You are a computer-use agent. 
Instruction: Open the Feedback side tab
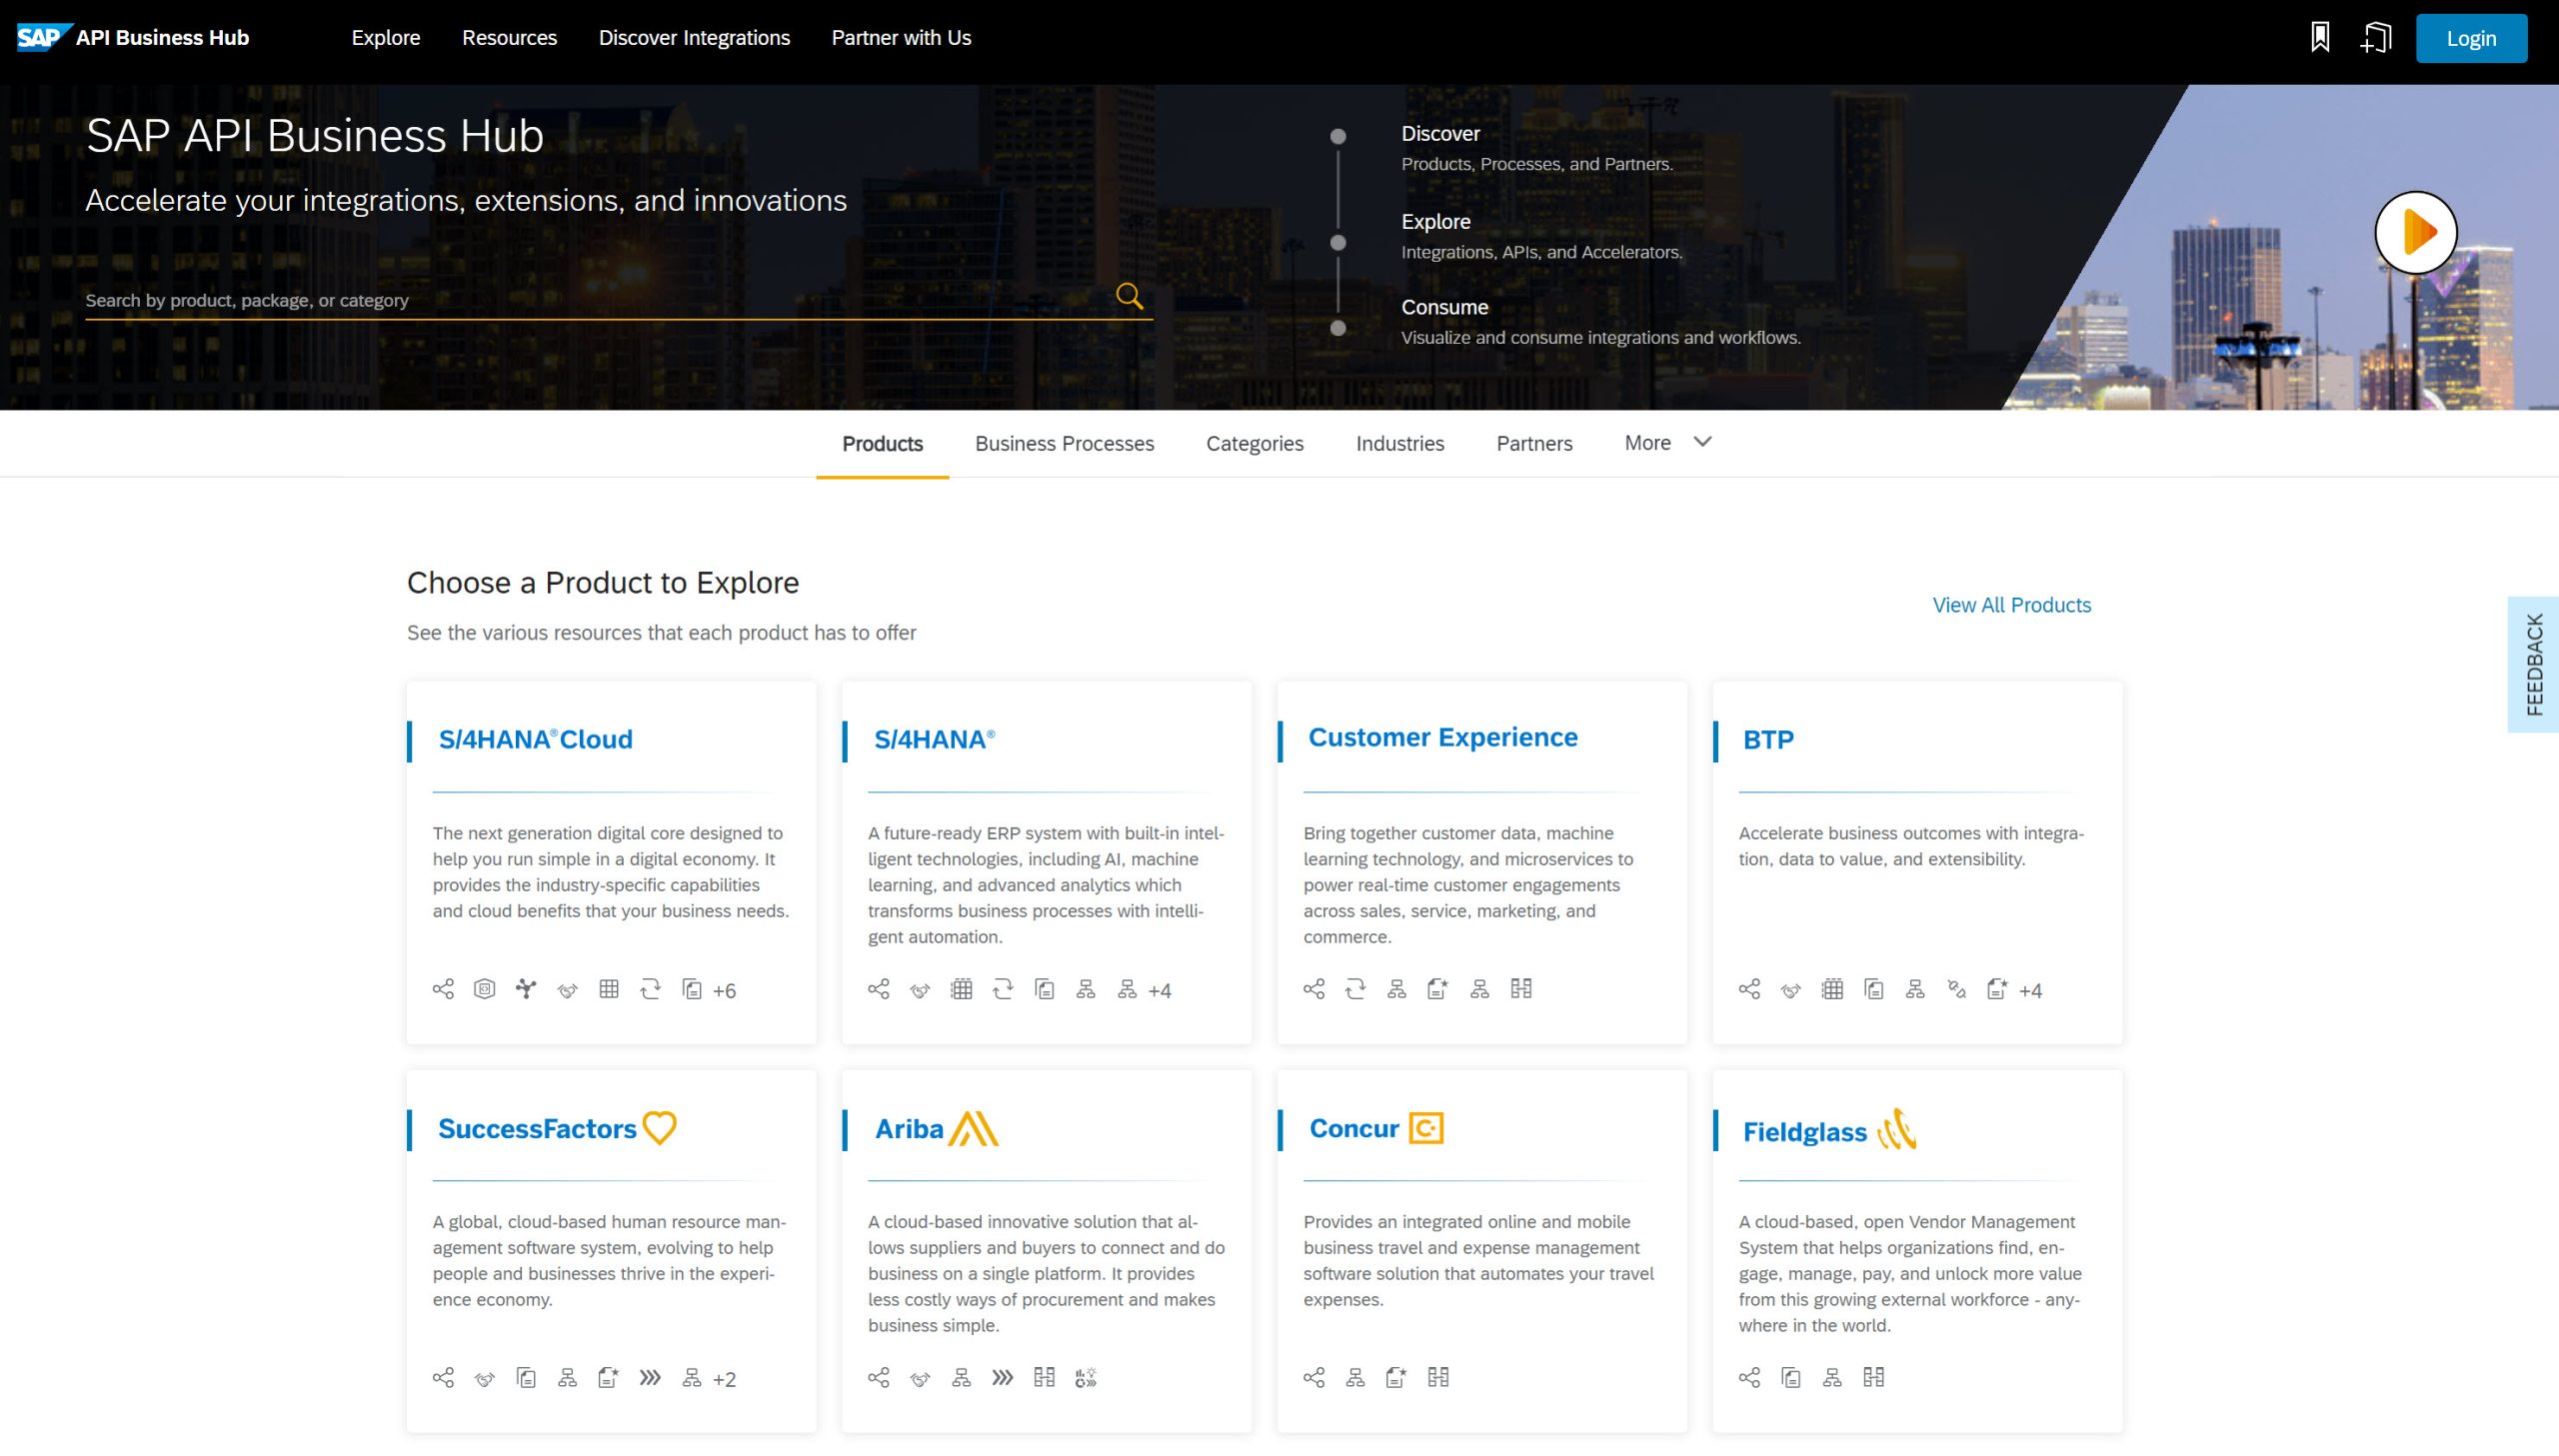pyautogui.click(x=2533, y=664)
